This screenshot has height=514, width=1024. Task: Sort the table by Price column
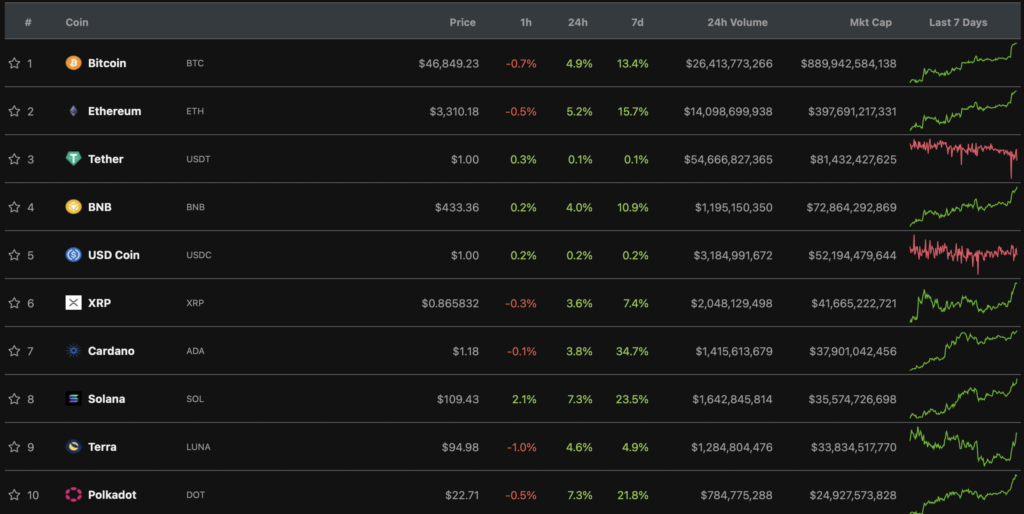[x=462, y=22]
